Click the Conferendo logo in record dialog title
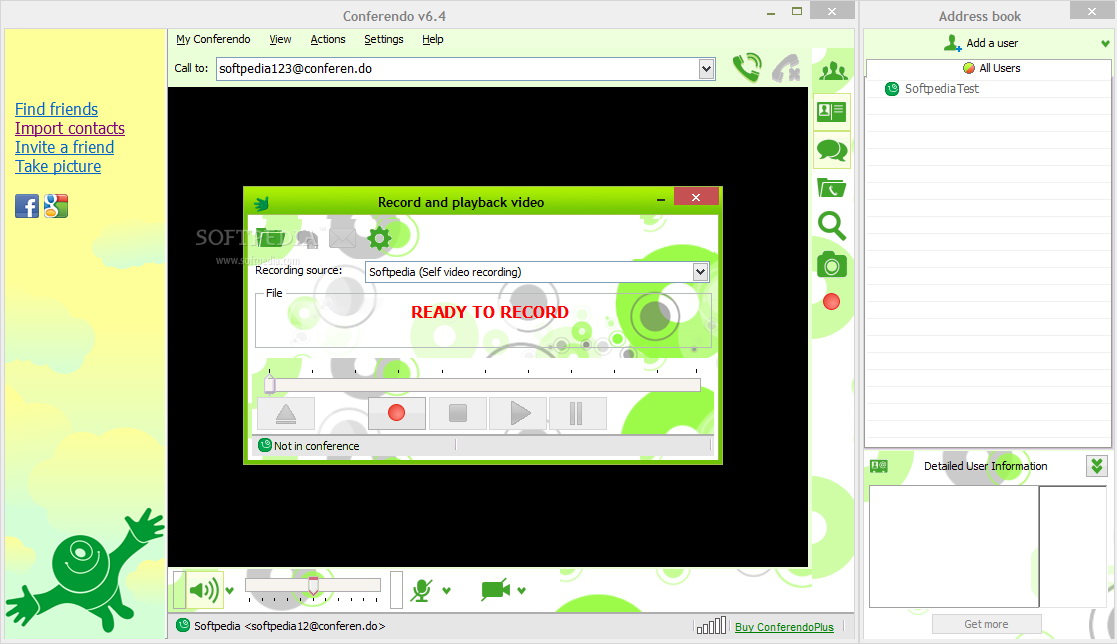Image resolution: width=1117 pixels, height=644 pixels. [261, 204]
